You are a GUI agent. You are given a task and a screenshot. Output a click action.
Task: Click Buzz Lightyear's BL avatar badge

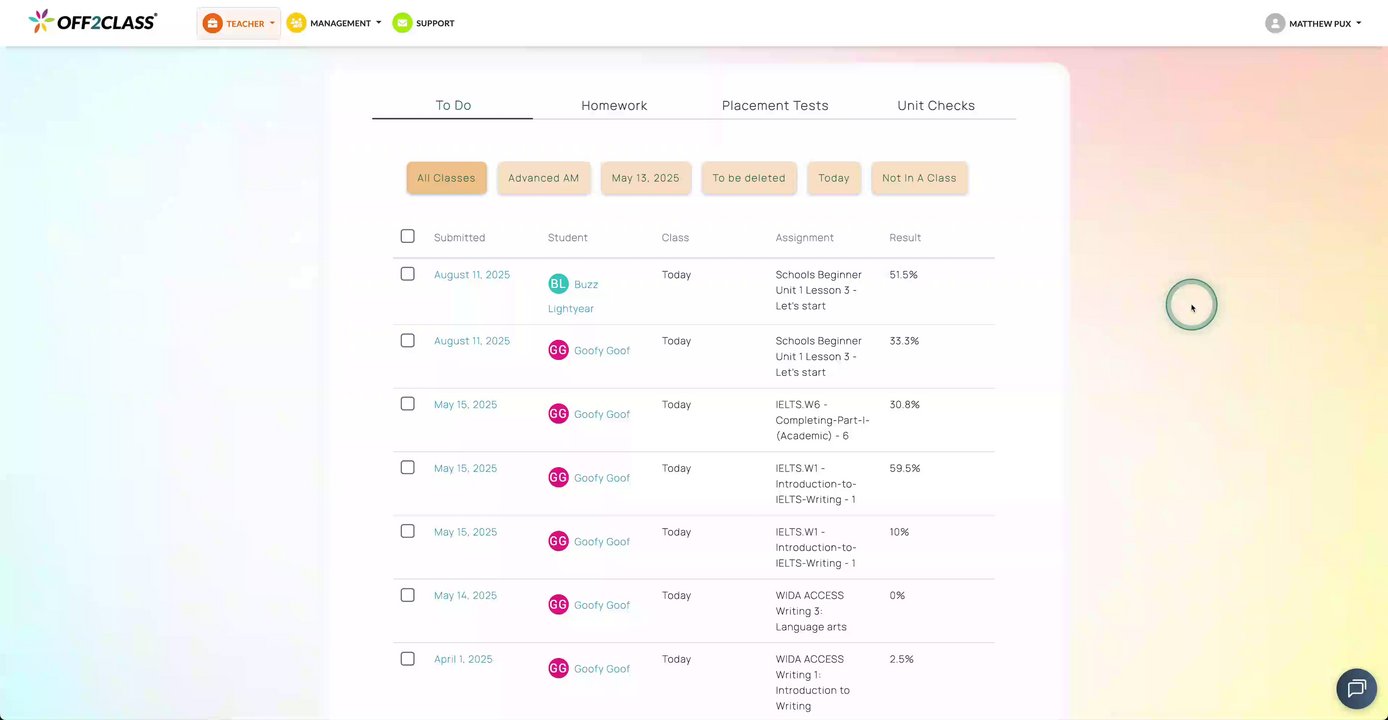coord(558,284)
